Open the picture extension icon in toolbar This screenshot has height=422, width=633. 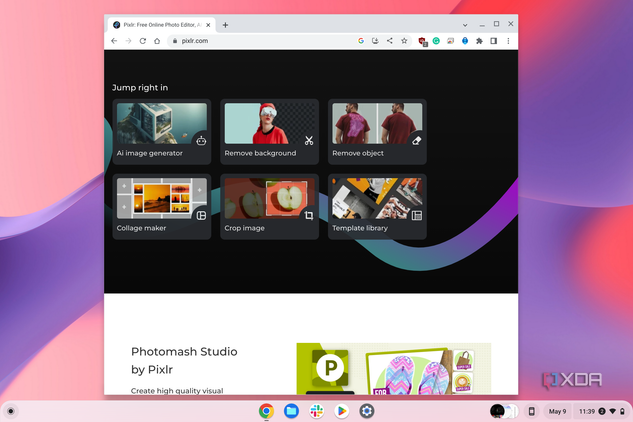[451, 41]
